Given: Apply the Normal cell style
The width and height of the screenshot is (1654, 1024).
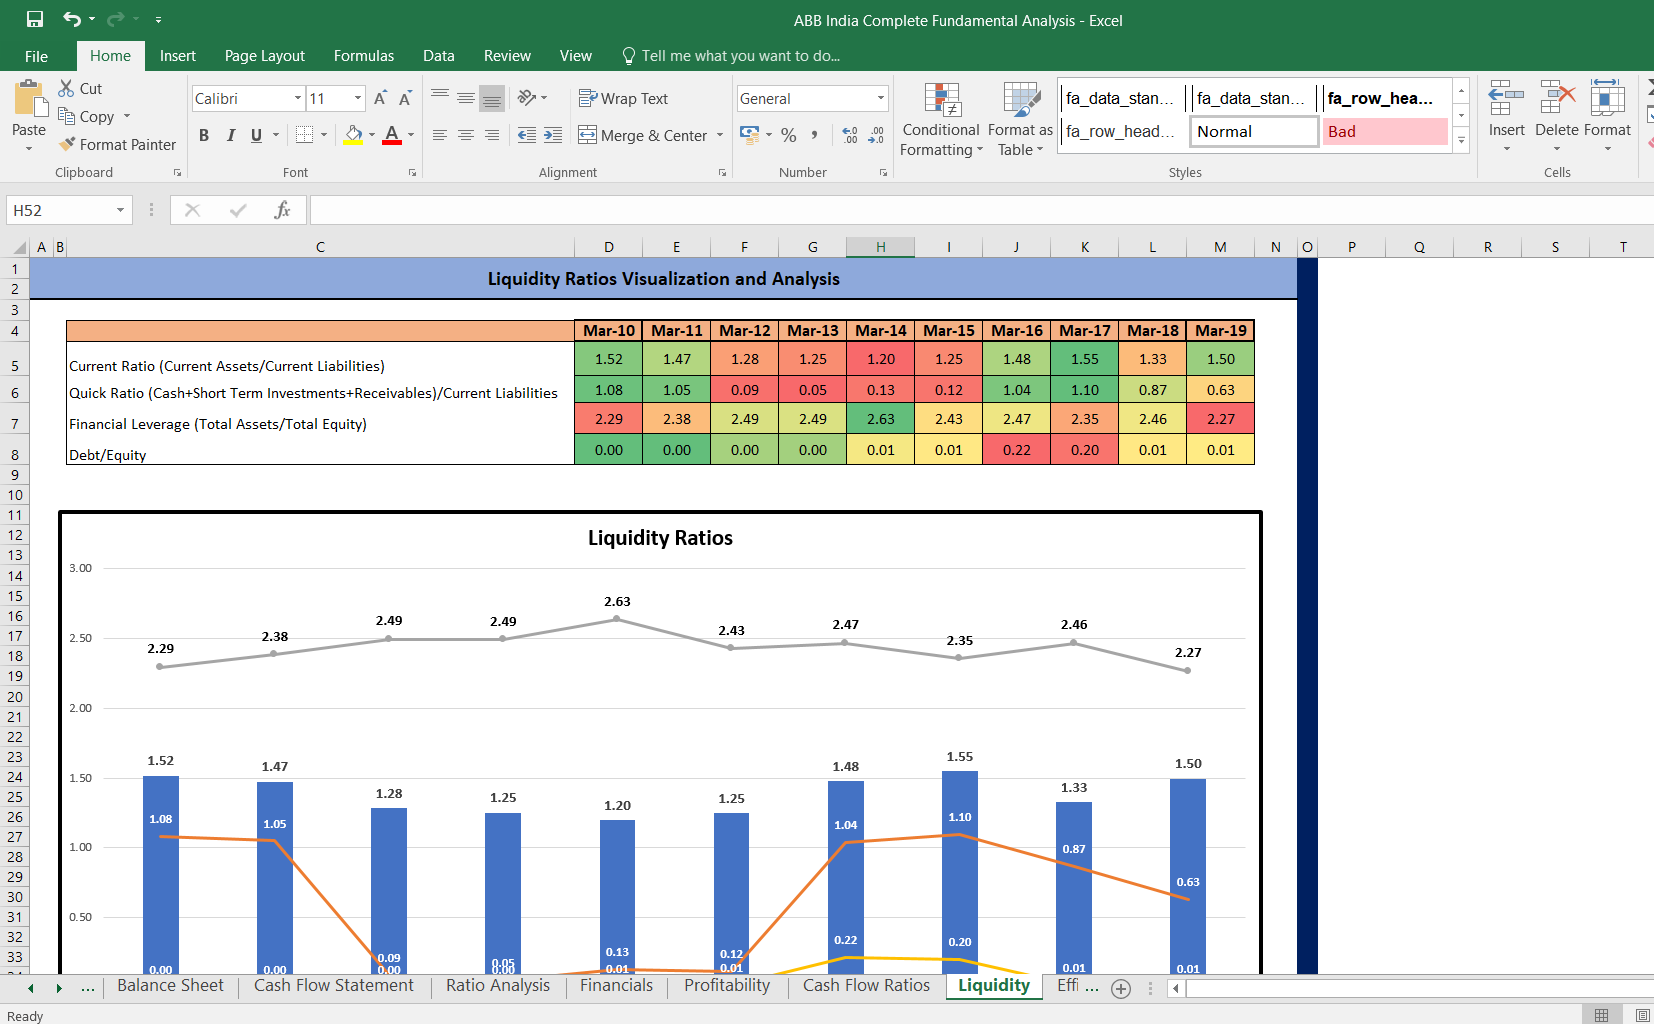Looking at the screenshot, I should click(1254, 131).
